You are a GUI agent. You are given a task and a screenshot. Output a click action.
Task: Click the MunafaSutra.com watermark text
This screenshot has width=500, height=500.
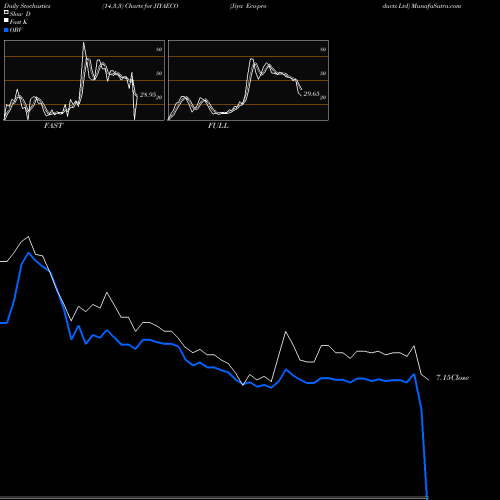tap(436, 6)
